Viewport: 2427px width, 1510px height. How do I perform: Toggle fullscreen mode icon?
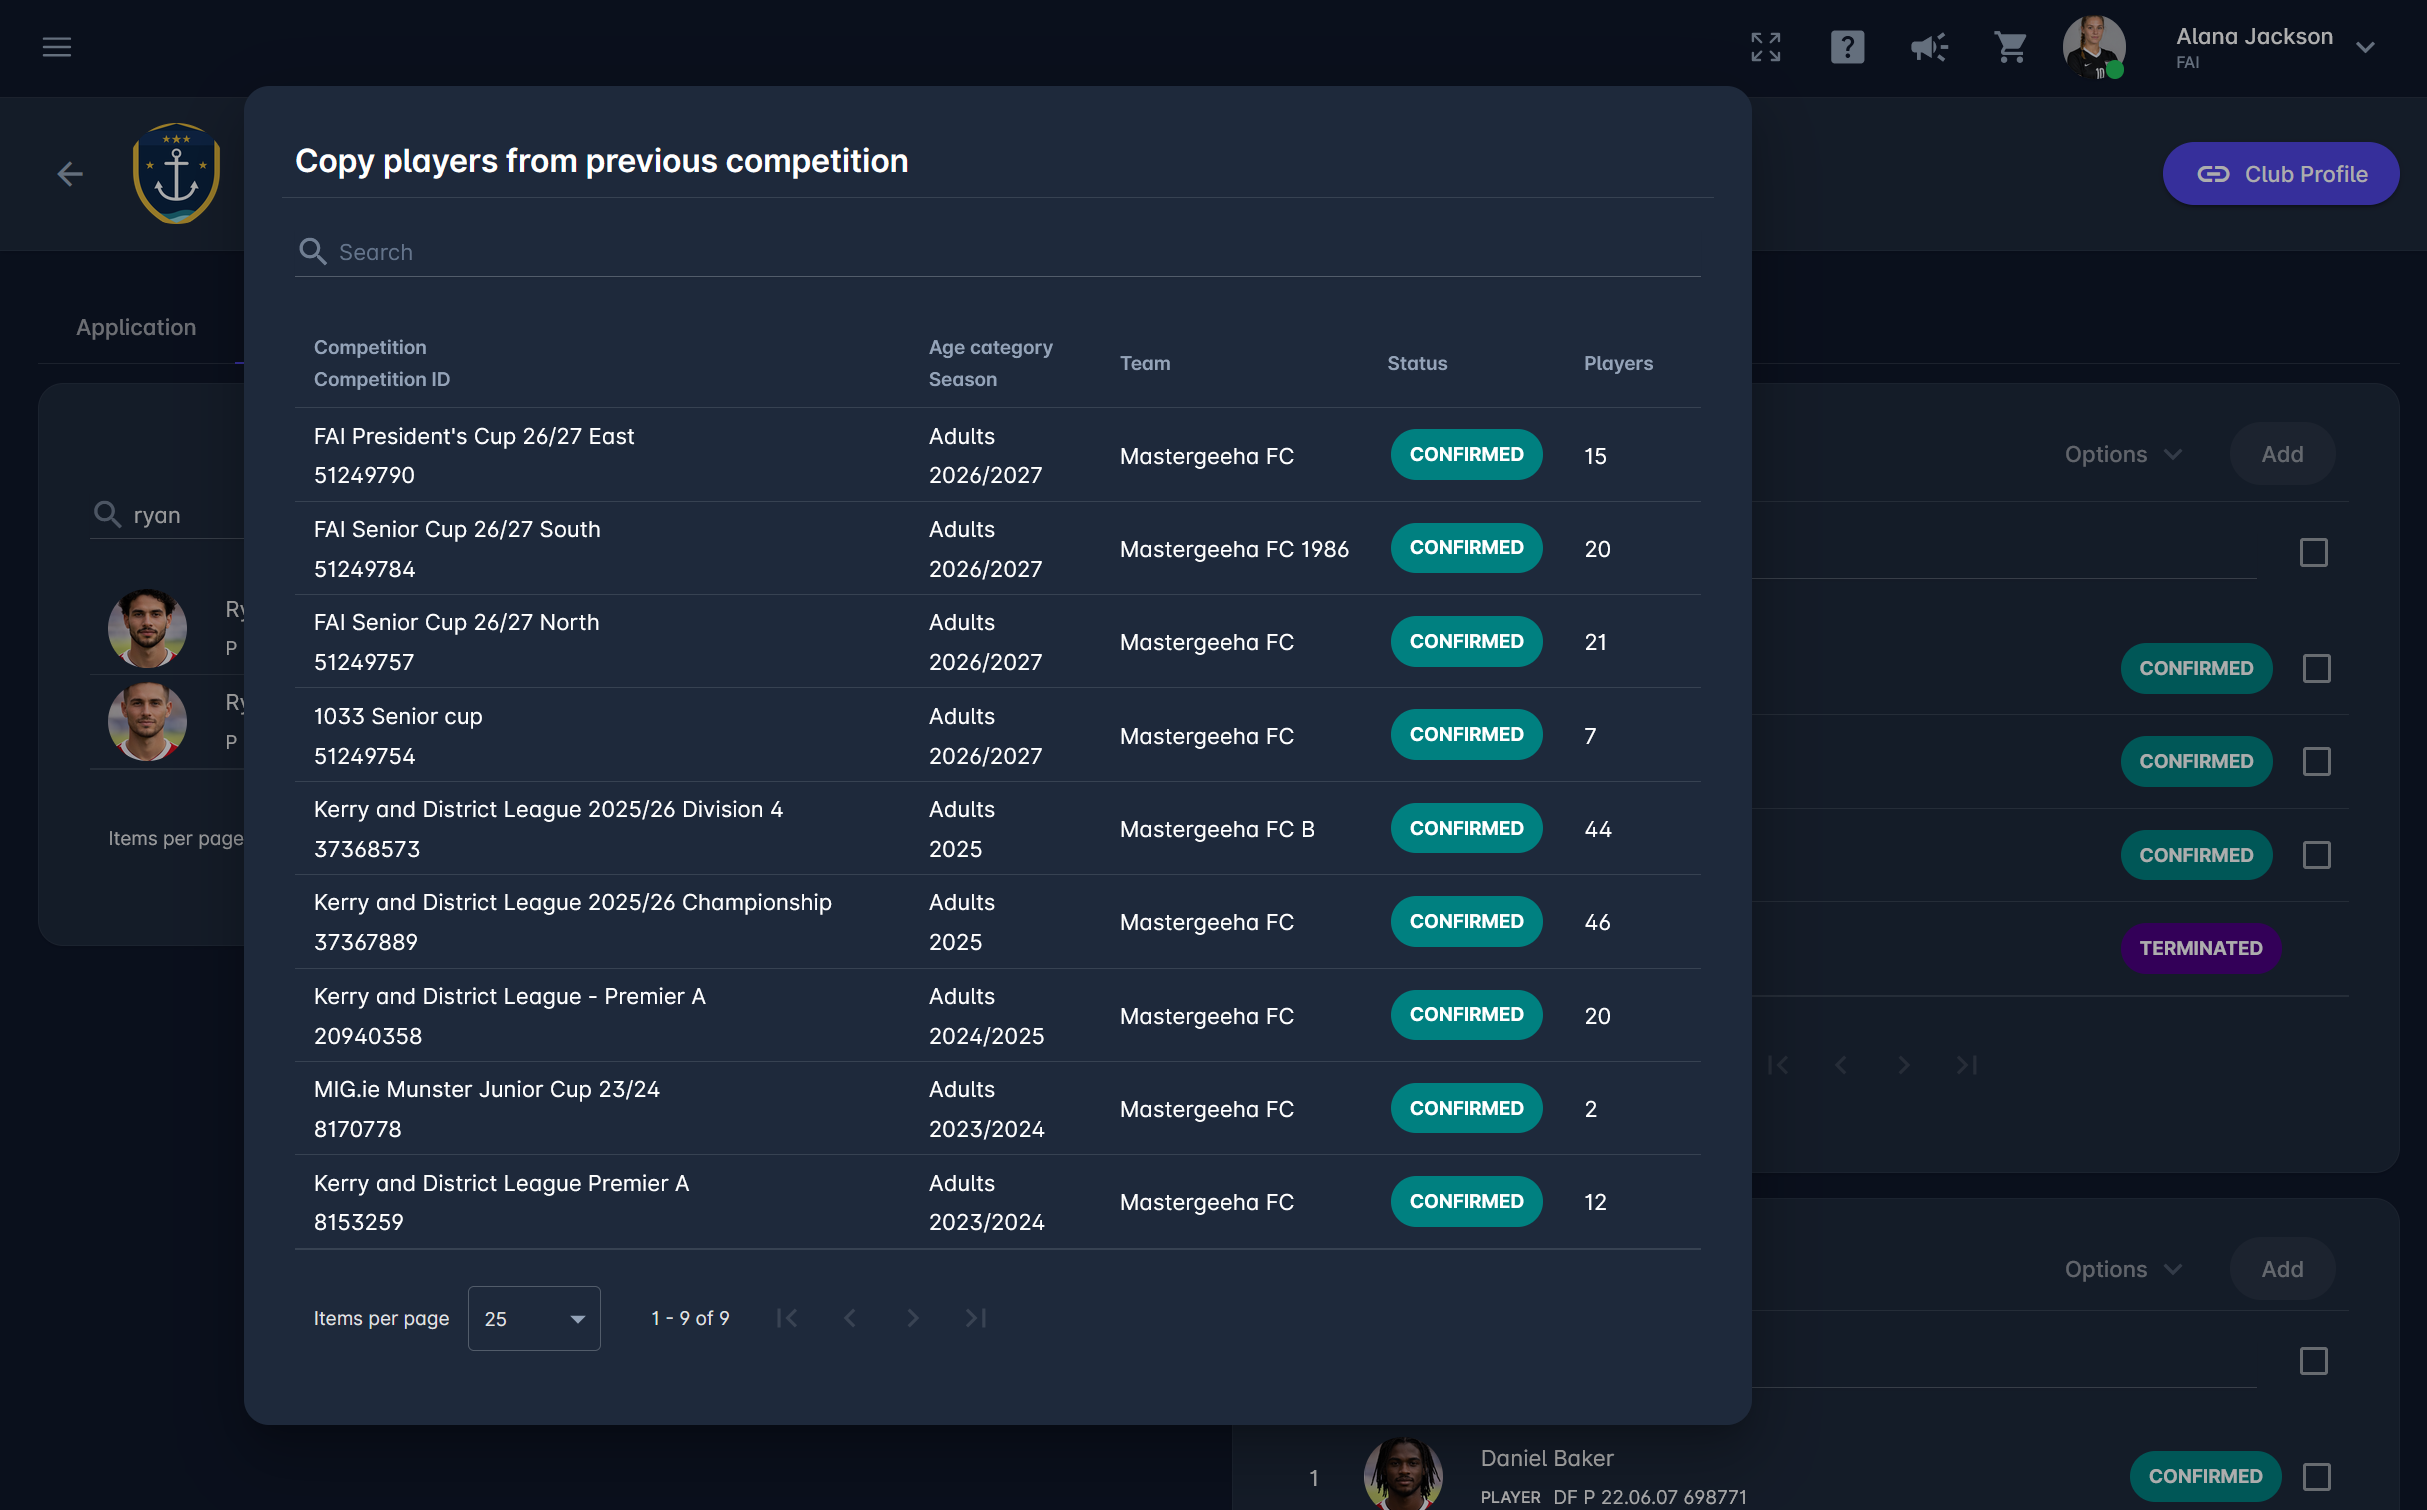click(1765, 47)
